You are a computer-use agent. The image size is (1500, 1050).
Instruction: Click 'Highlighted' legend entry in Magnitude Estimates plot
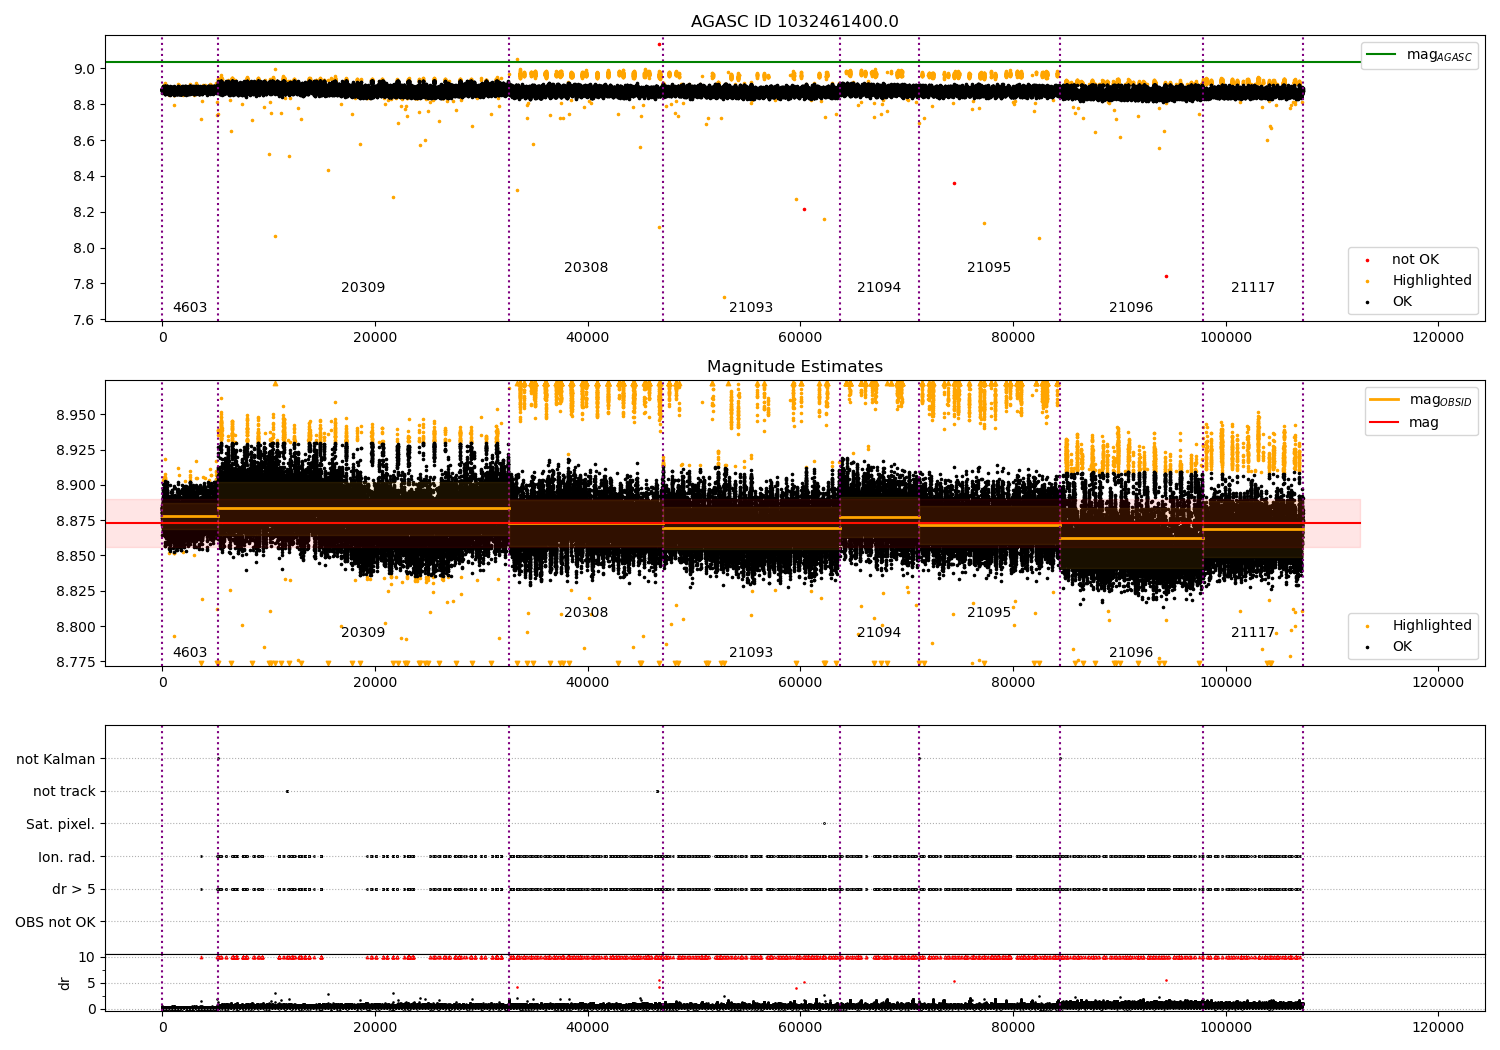point(1431,626)
